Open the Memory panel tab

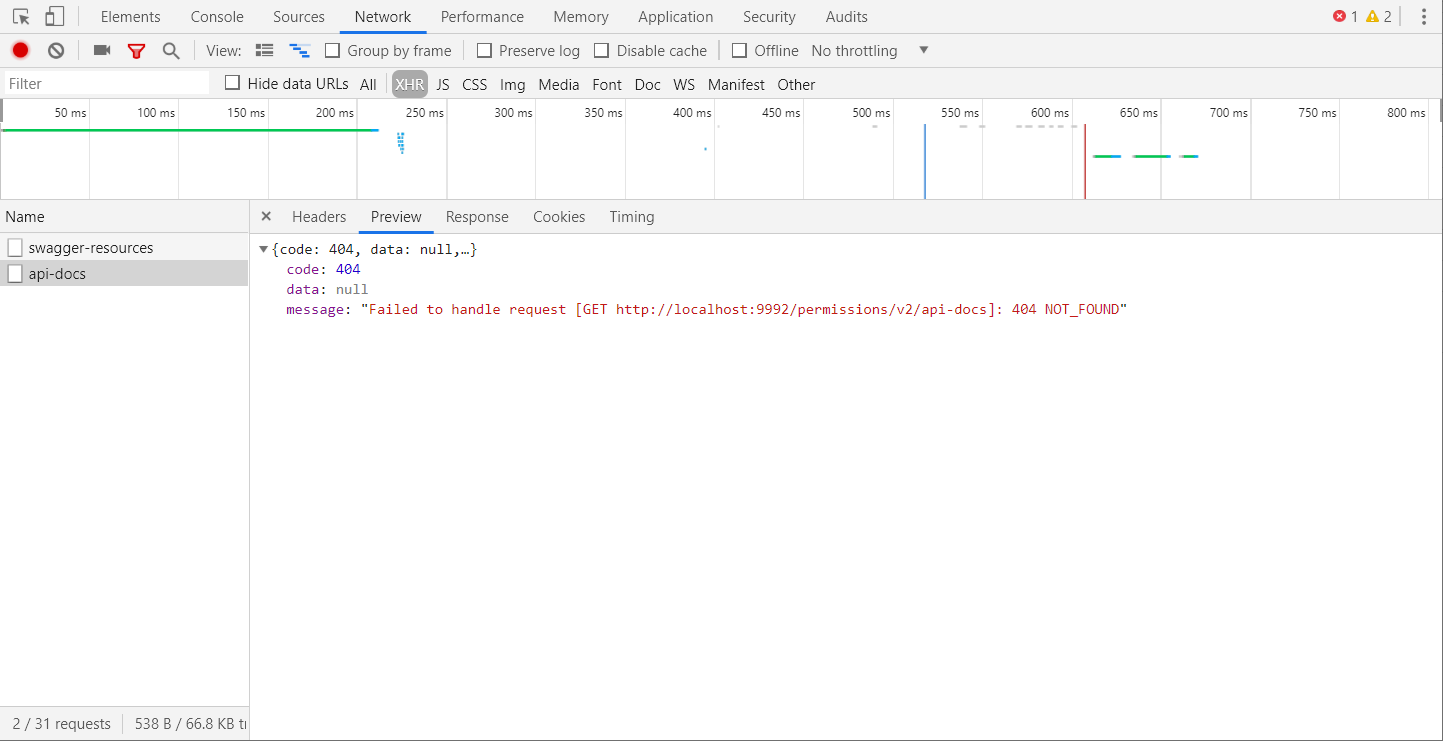581,17
